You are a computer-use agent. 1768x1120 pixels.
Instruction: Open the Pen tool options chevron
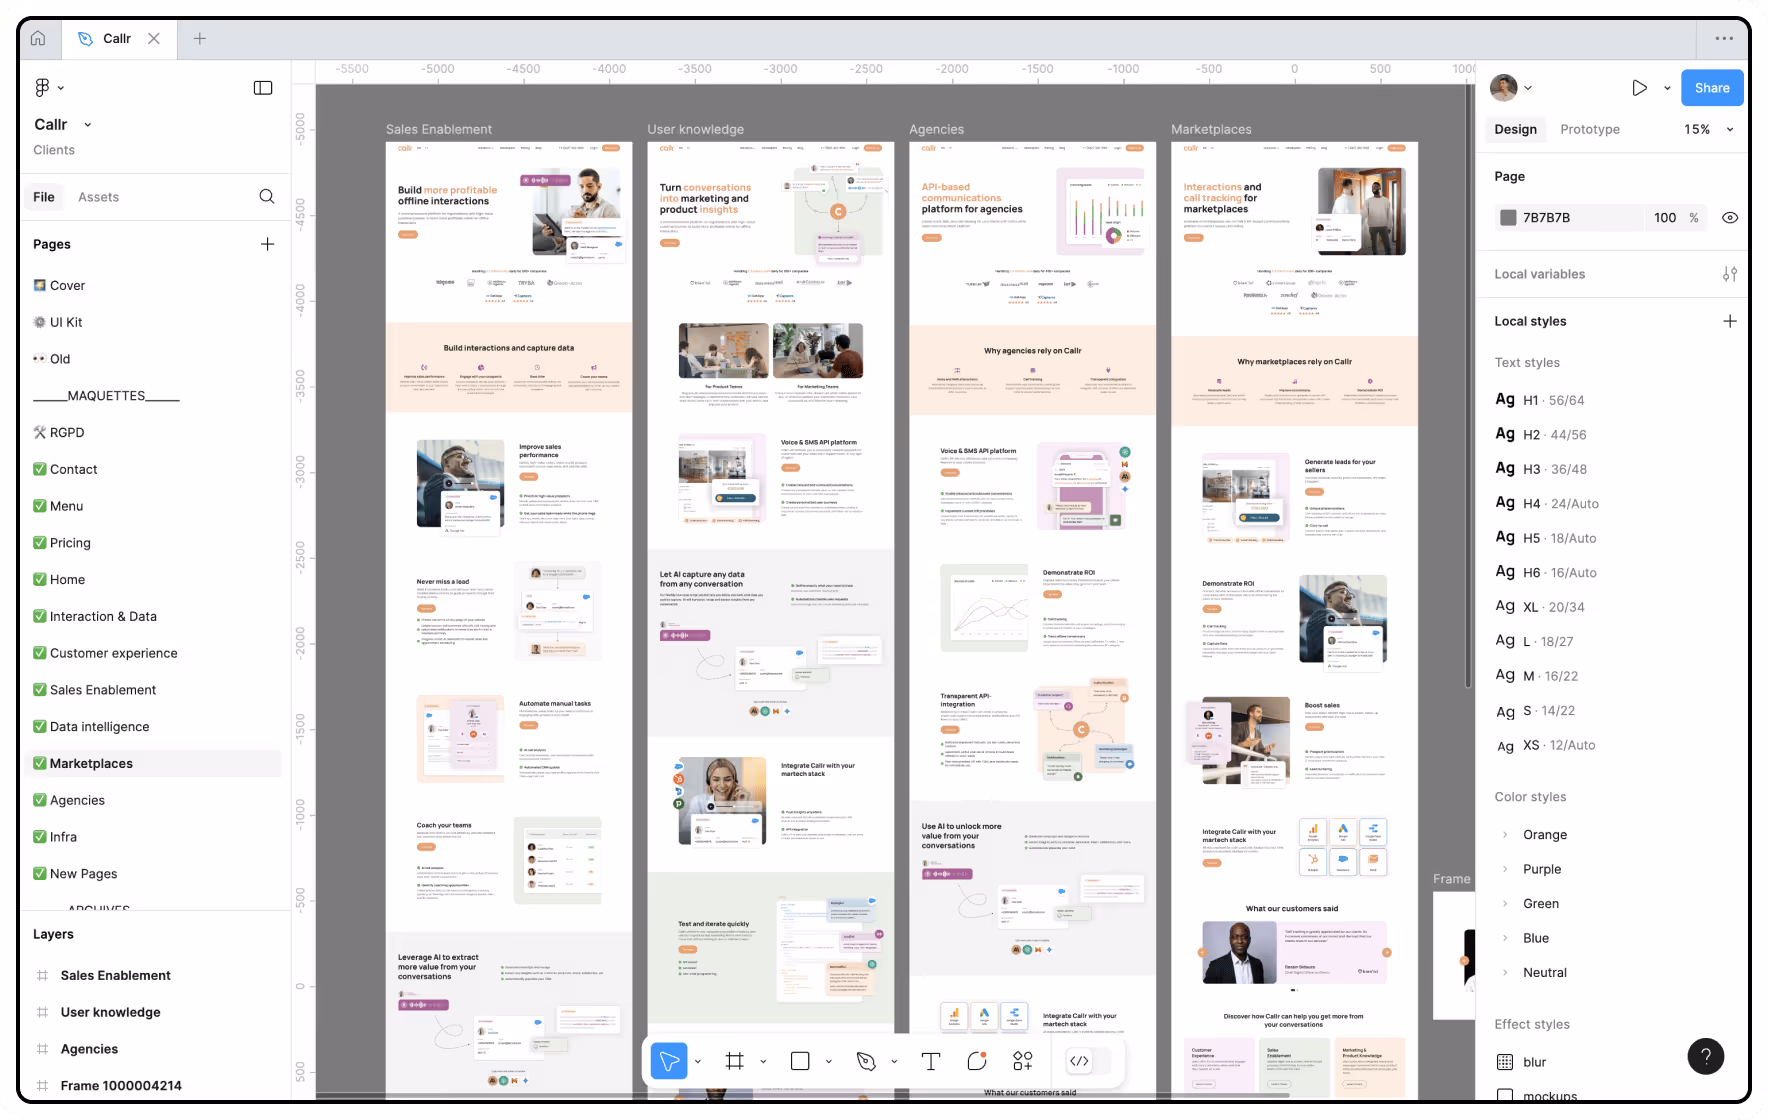point(894,1061)
